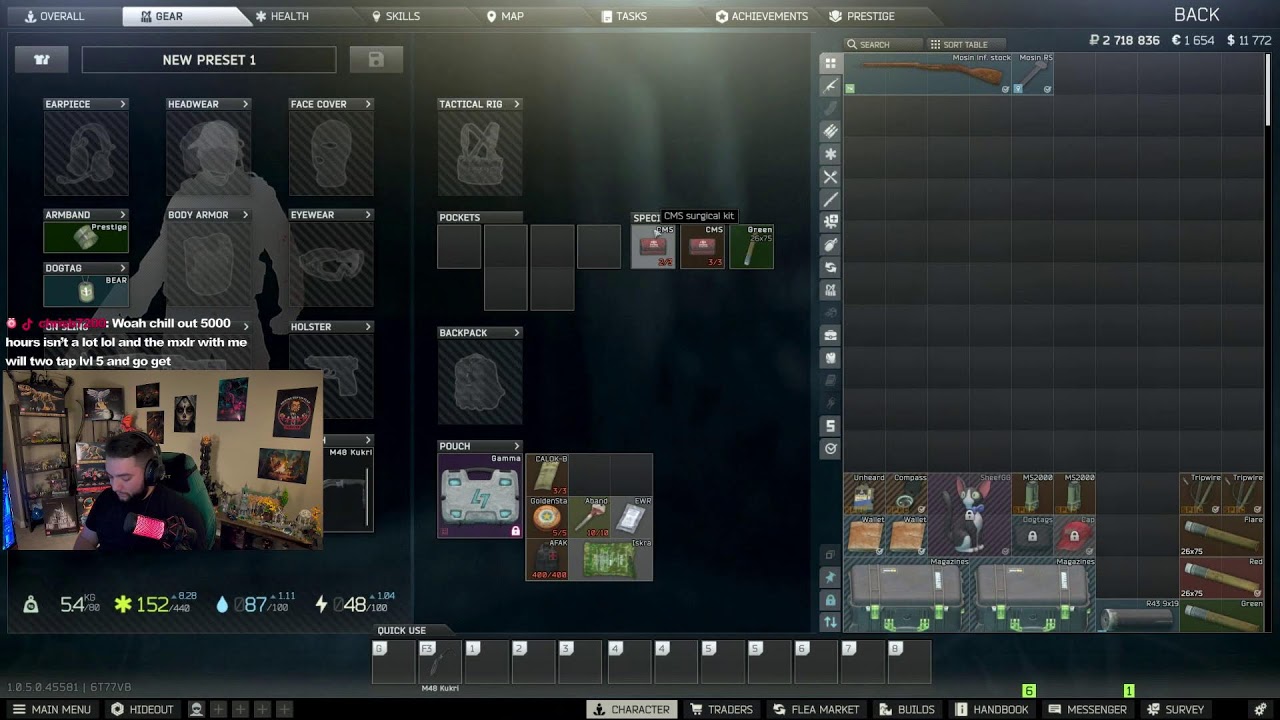Select the red Cap item

click(1074, 535)
